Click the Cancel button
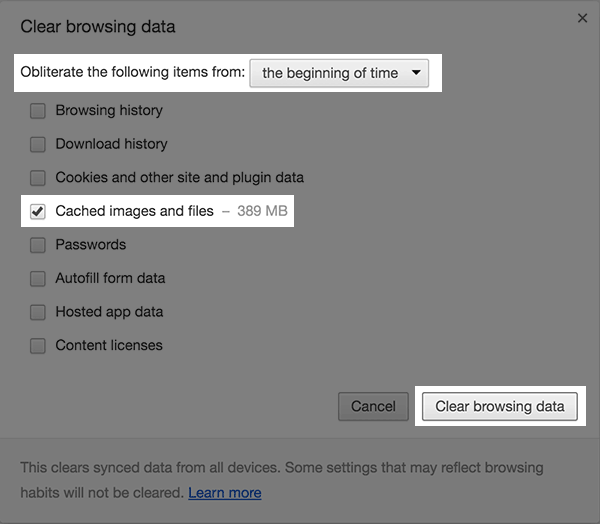 pyautogui.click(x=373, y=406)
